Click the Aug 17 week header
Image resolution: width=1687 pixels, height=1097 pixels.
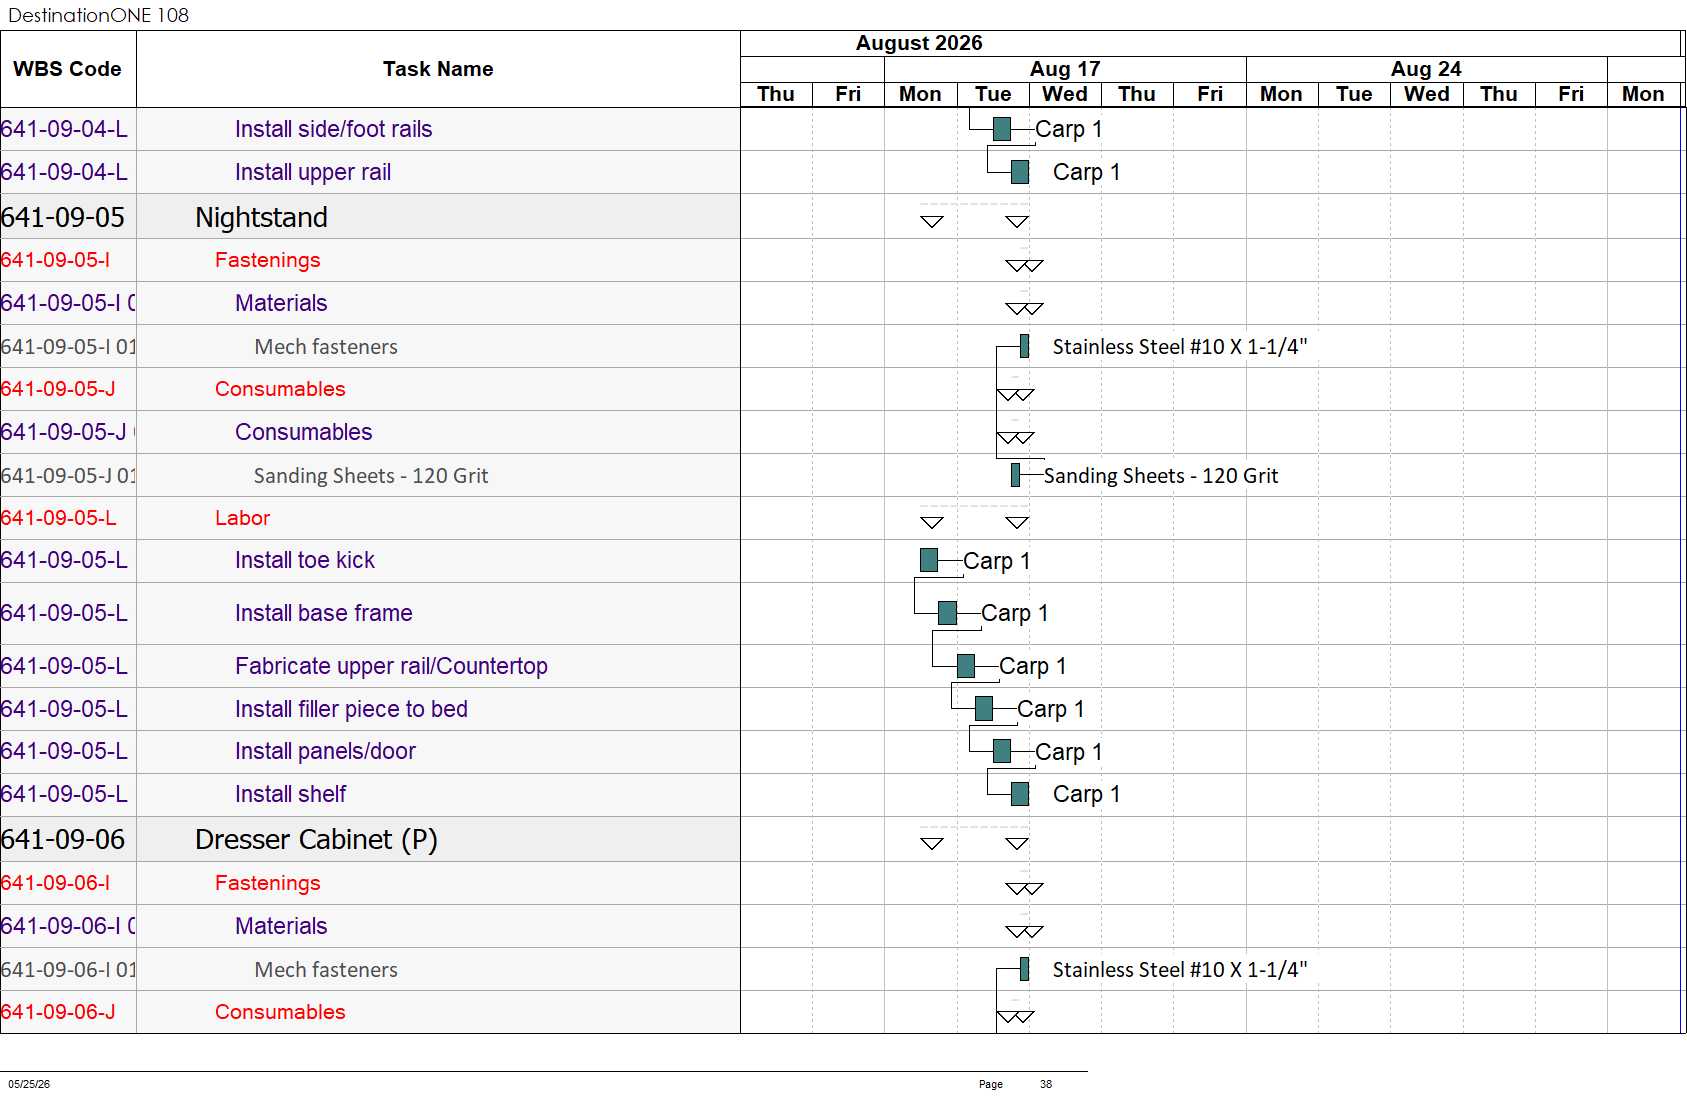click(1065, 69)
